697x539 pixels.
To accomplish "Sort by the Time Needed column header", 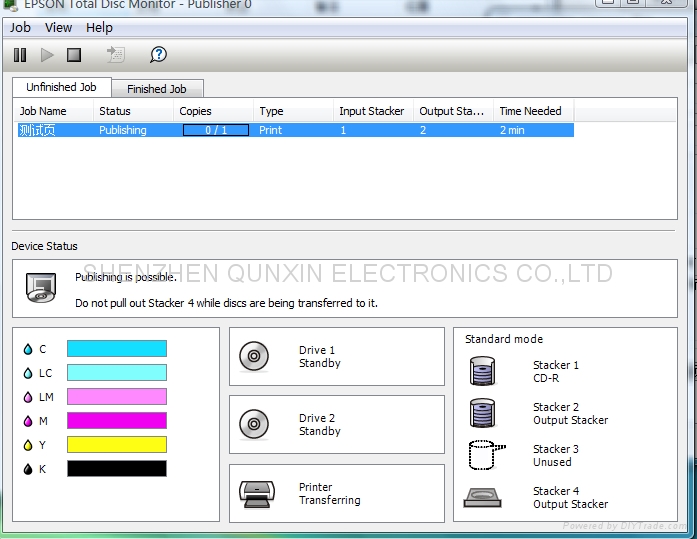I will click(x=533, y=111).
